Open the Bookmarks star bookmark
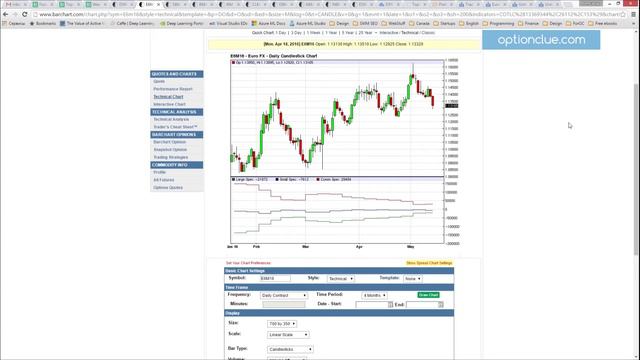Viewport: 640px width, 360px height. point(43,24)
